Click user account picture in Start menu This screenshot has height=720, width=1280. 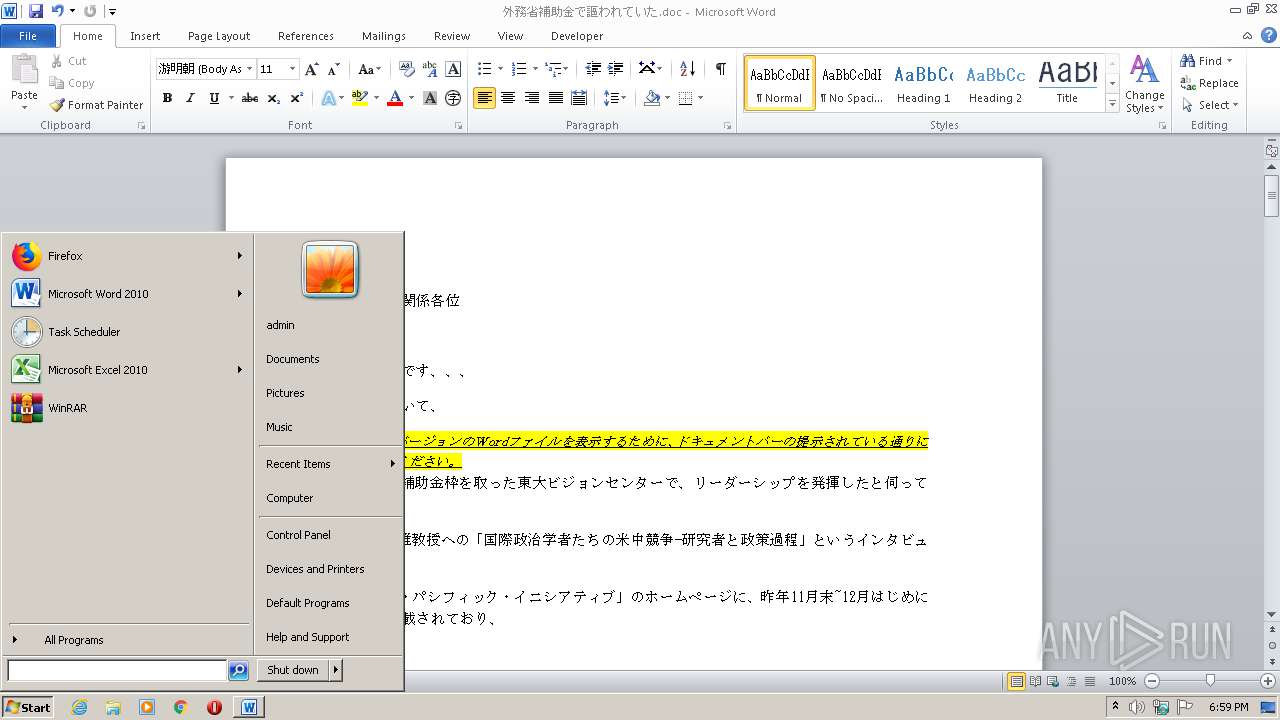coord(330,269)
